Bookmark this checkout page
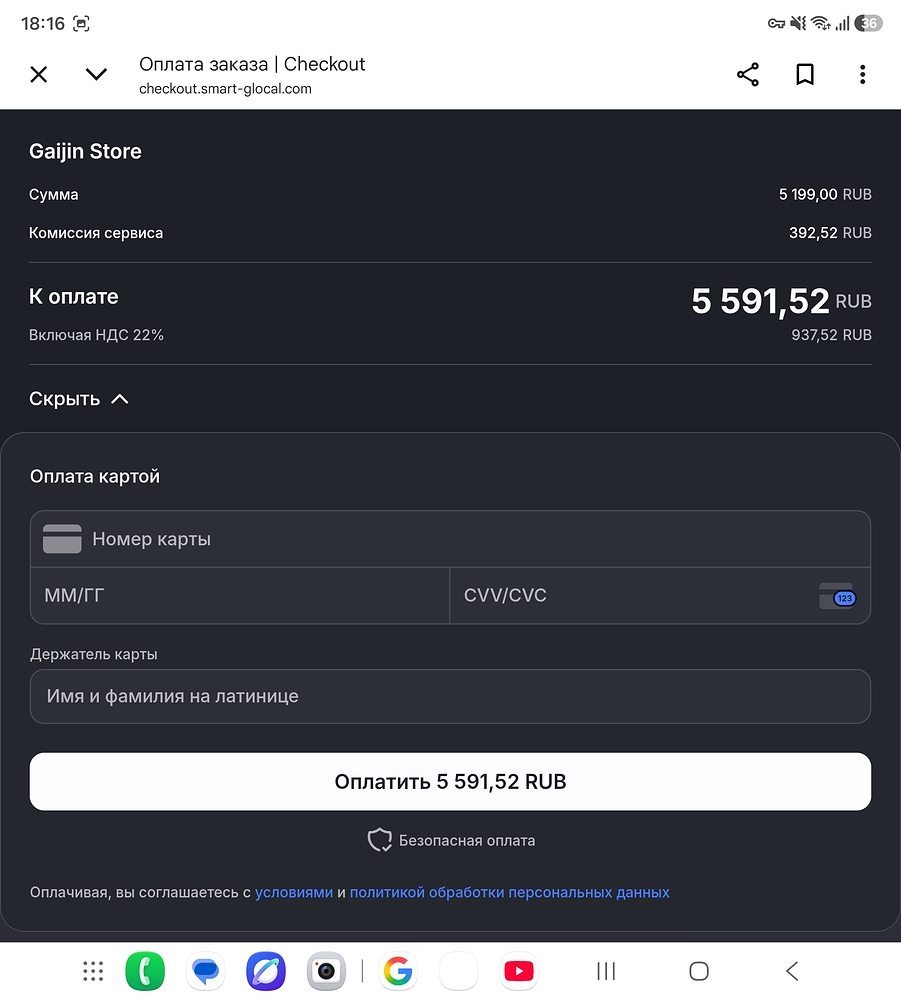Viewport: 901px width, 1000px height. [805, 75]
